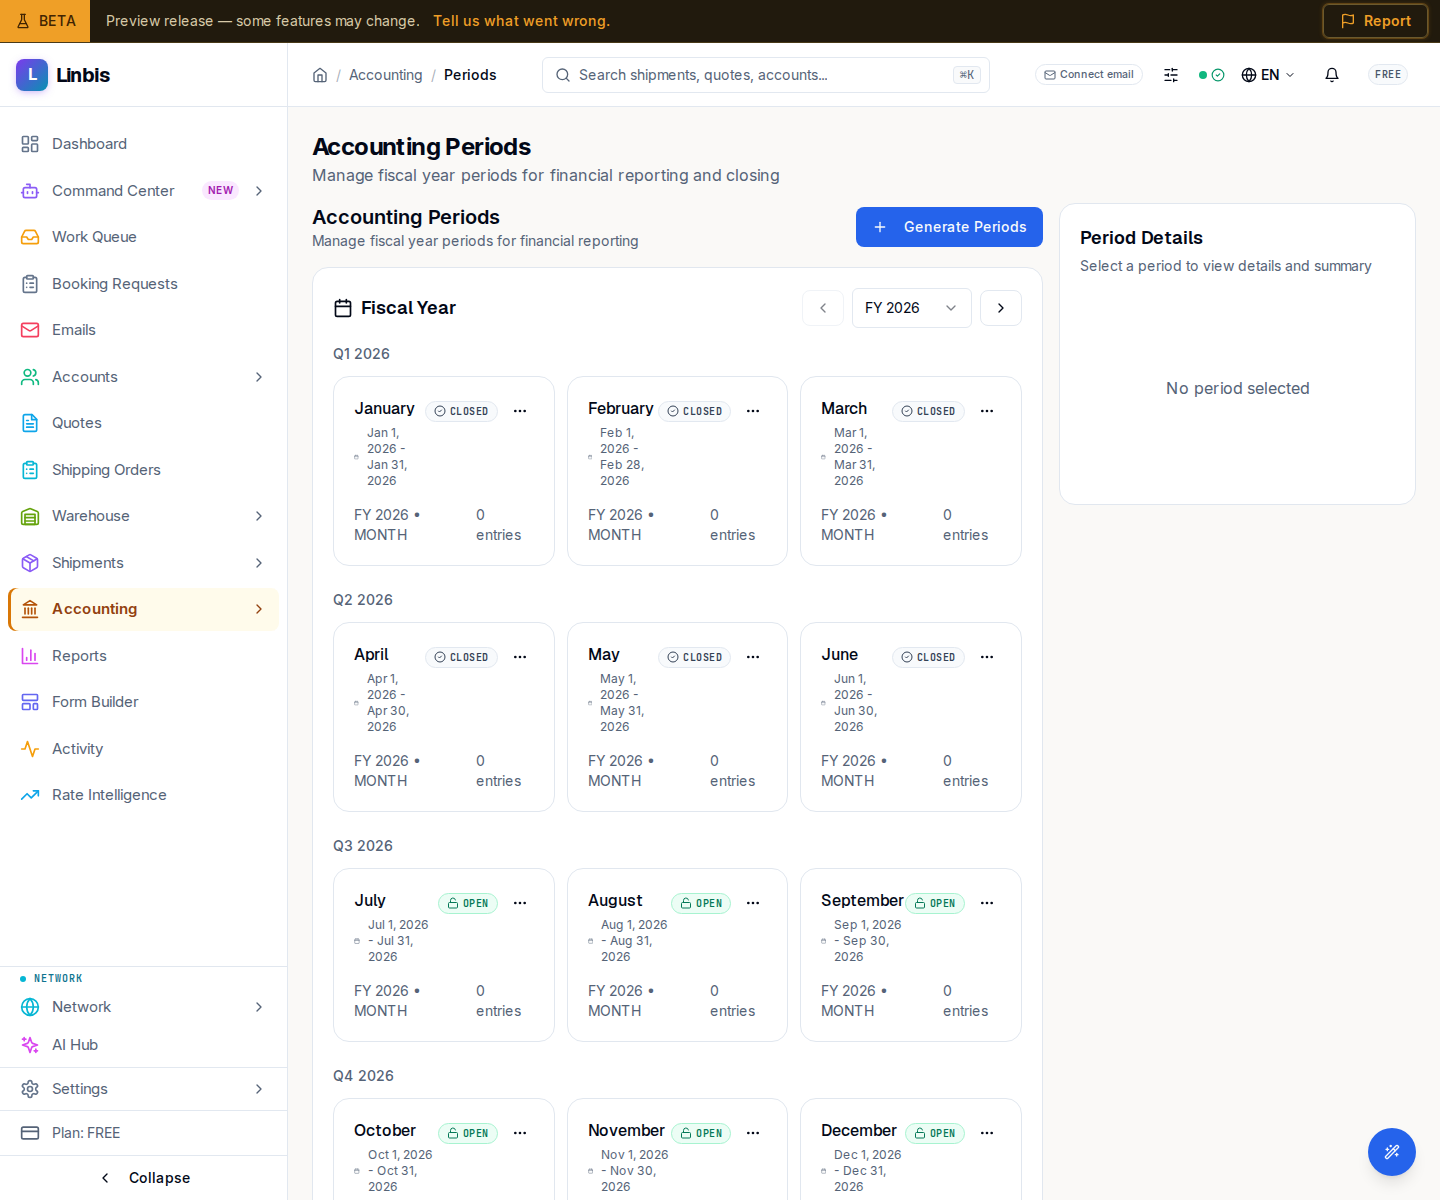Click the Linbis logo icon
Viewport: 1440px width, 1200px height.
[32, 75]
